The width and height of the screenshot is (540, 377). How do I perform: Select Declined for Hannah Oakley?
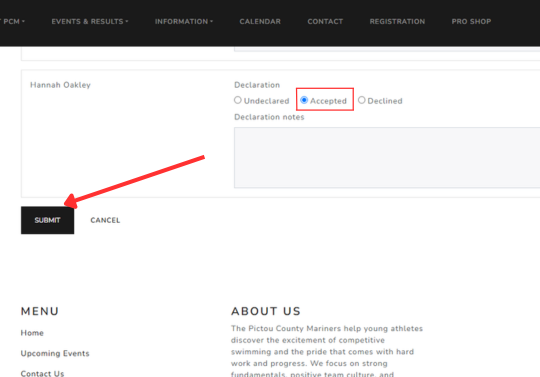click(361, 100)
